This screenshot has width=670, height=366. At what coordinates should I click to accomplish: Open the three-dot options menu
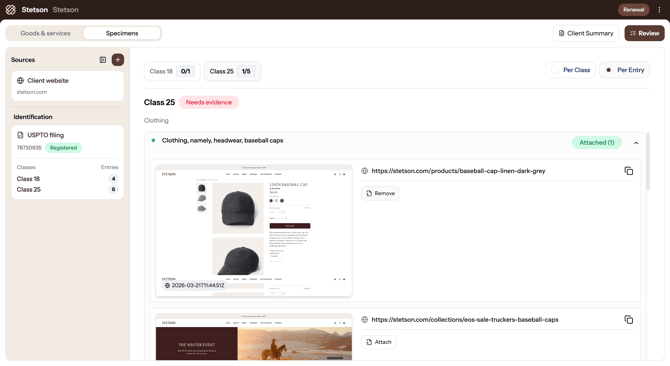coord(659,9)
